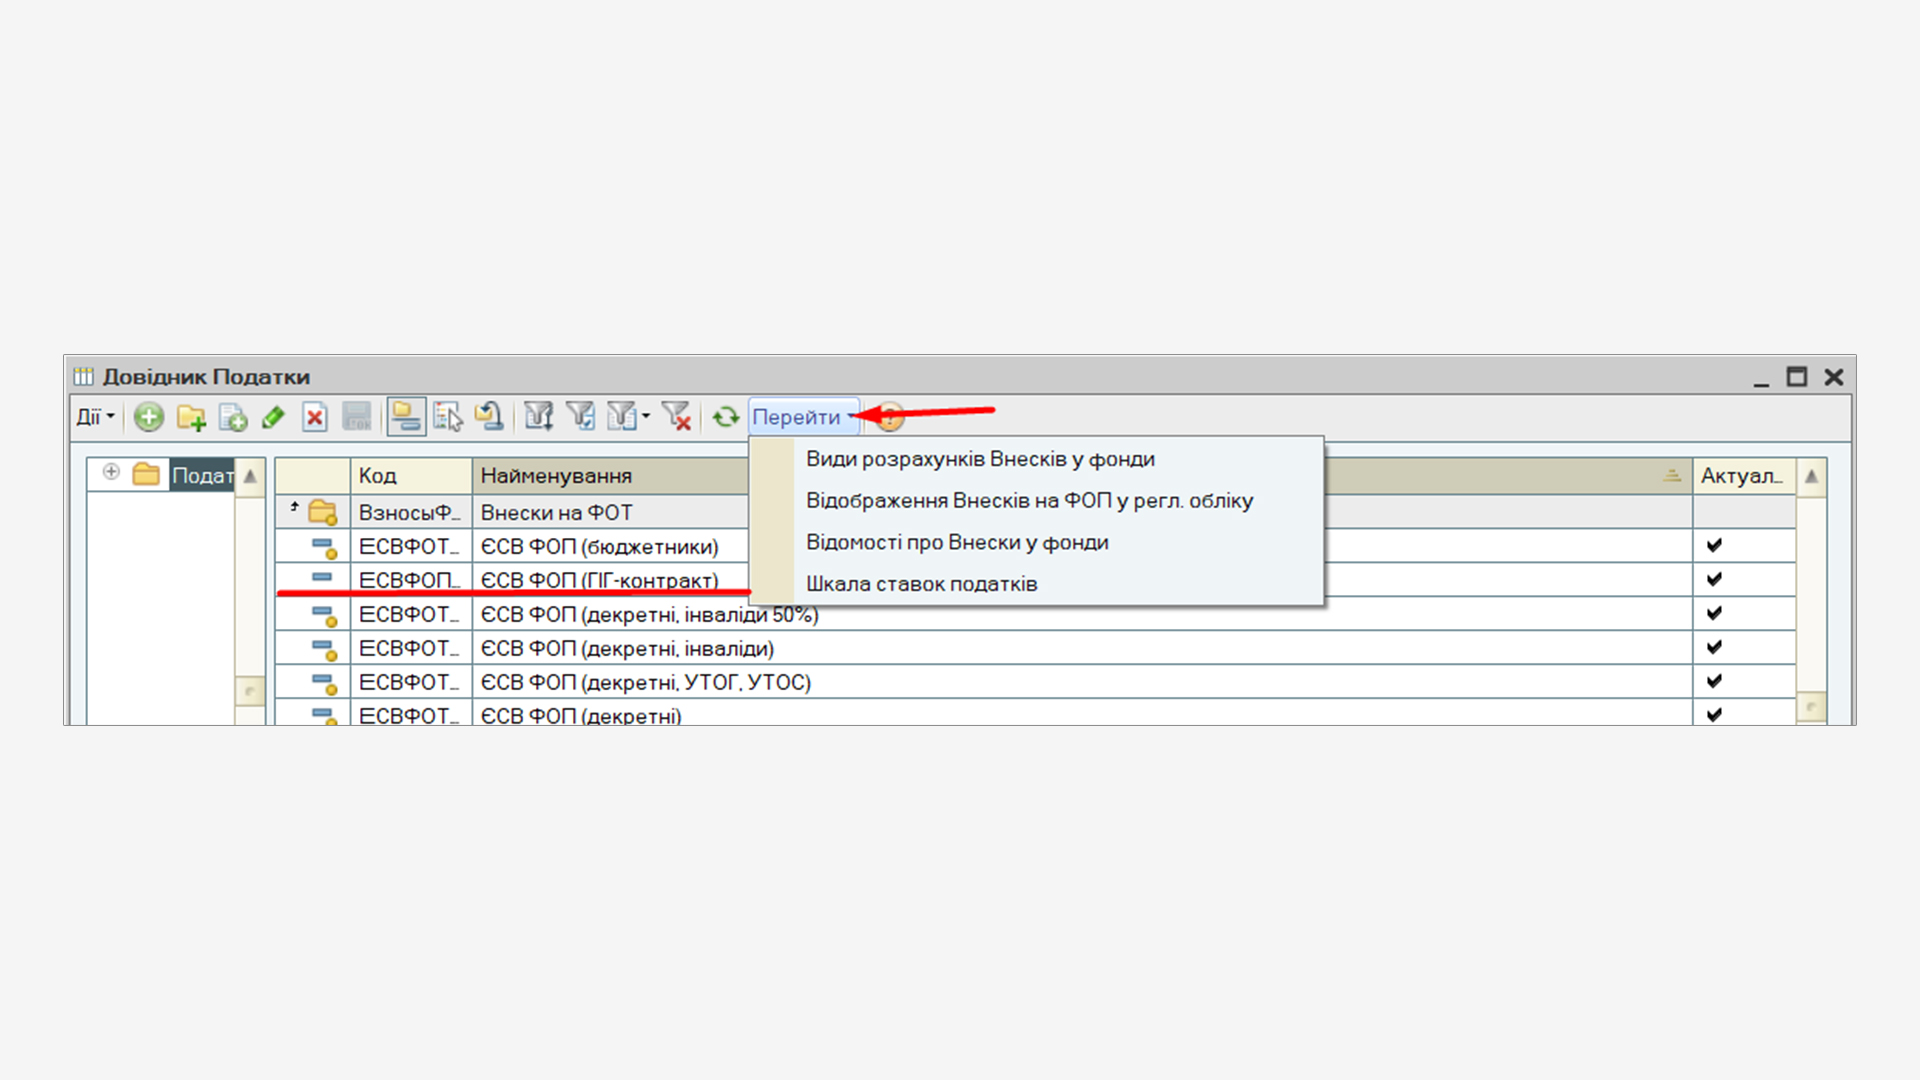Open the Дії actions menu
Image resolution: width=1920 pixels, height=1080 pixels.
[96, 417]
